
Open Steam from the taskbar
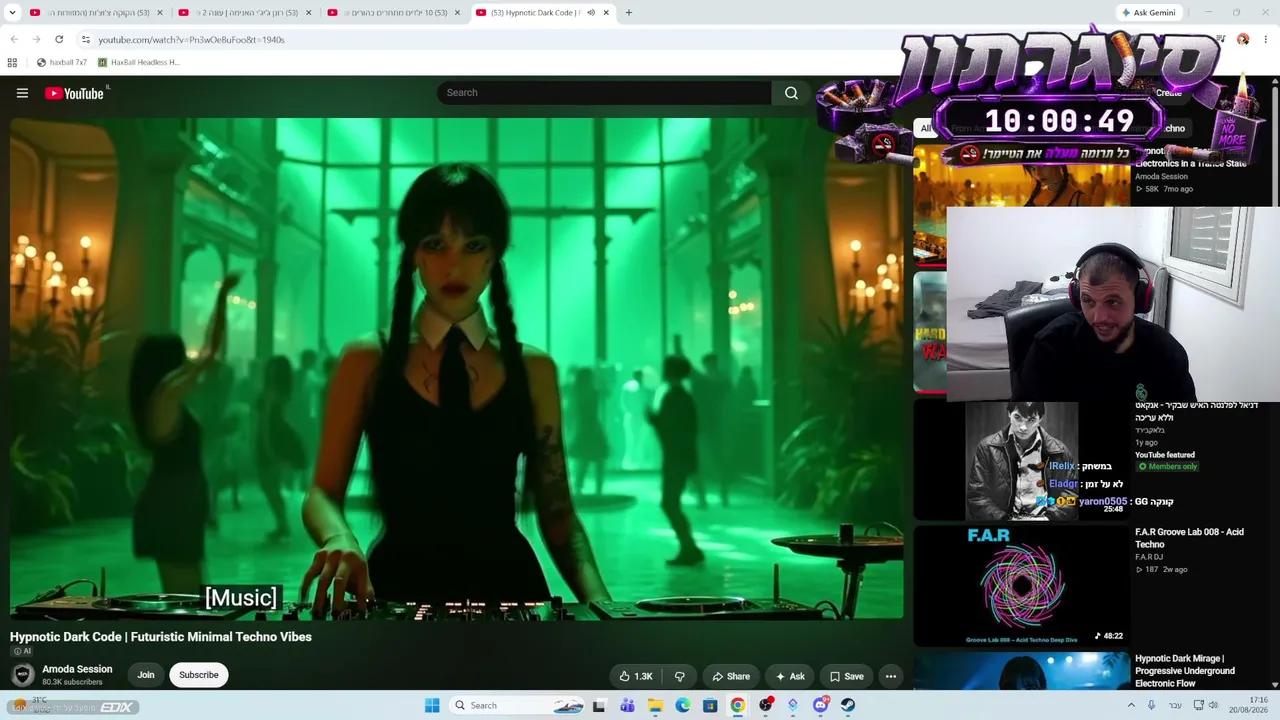coord(848,705)
